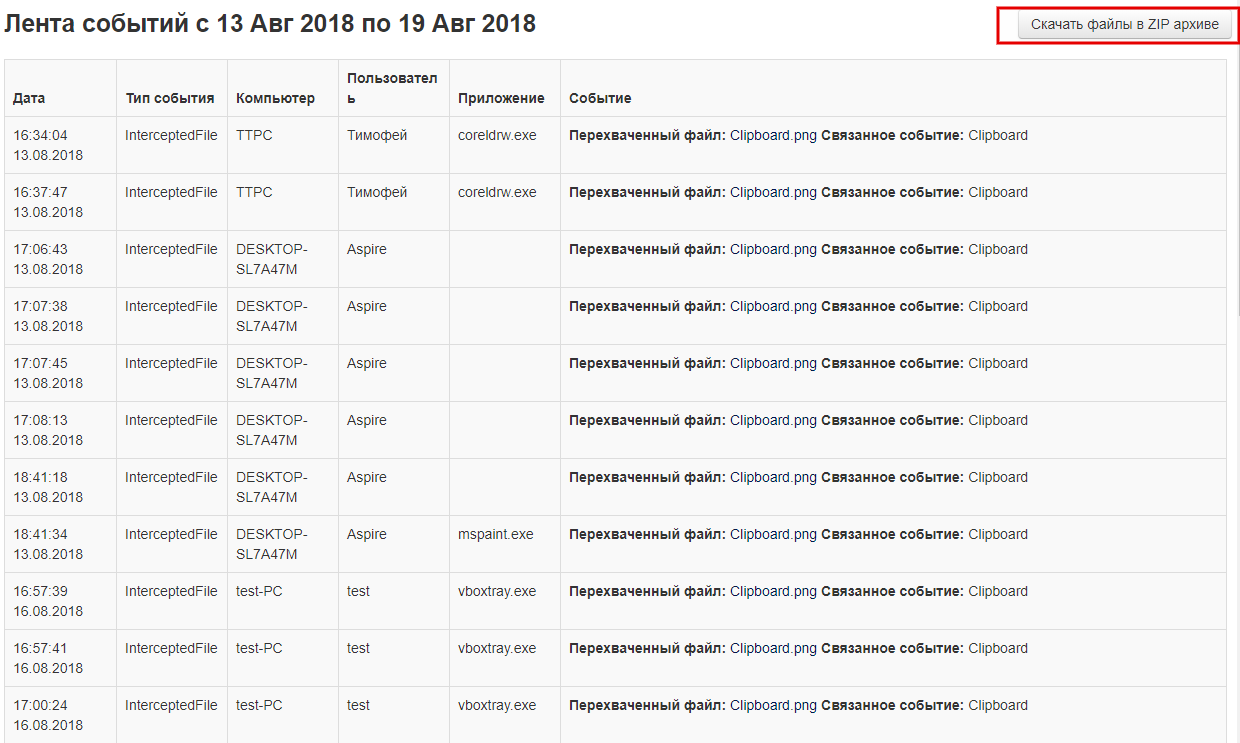This screenshot has width=1240, height=743.
Task: Click the 18:41:18 Aspire event row
Action: pyautogui.click(x=615, y=487)
